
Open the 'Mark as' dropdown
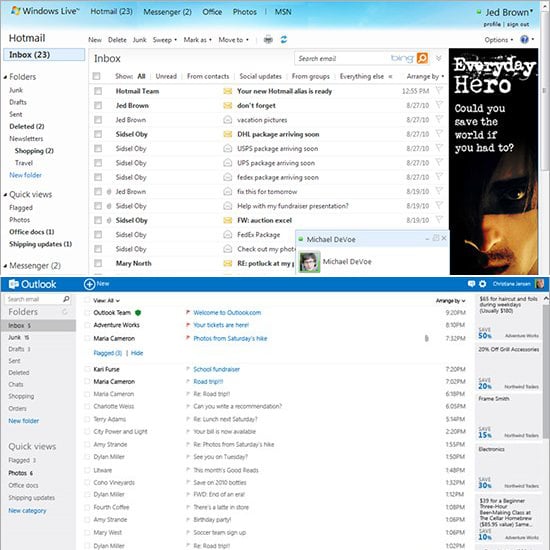tap(197, 40)
